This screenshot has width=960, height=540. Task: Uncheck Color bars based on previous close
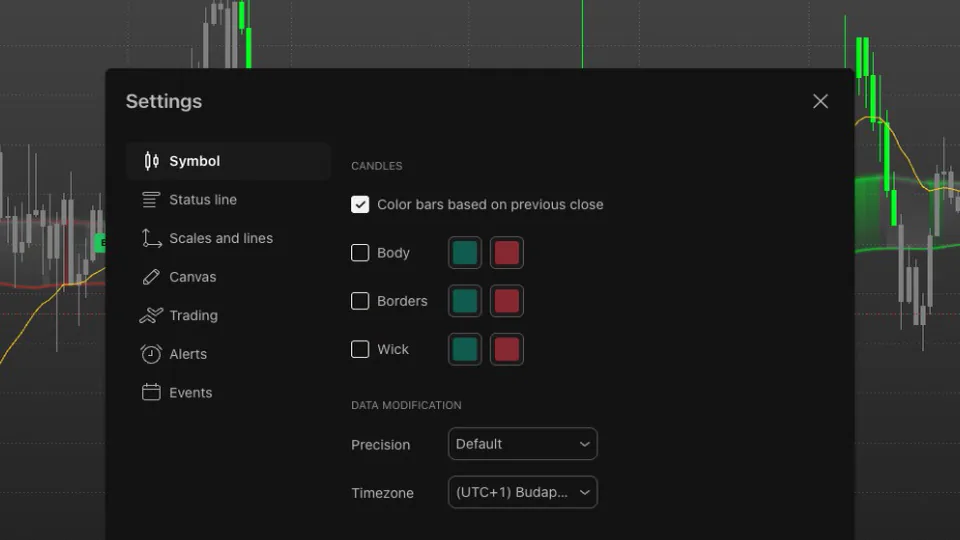[x=360, y=204]
